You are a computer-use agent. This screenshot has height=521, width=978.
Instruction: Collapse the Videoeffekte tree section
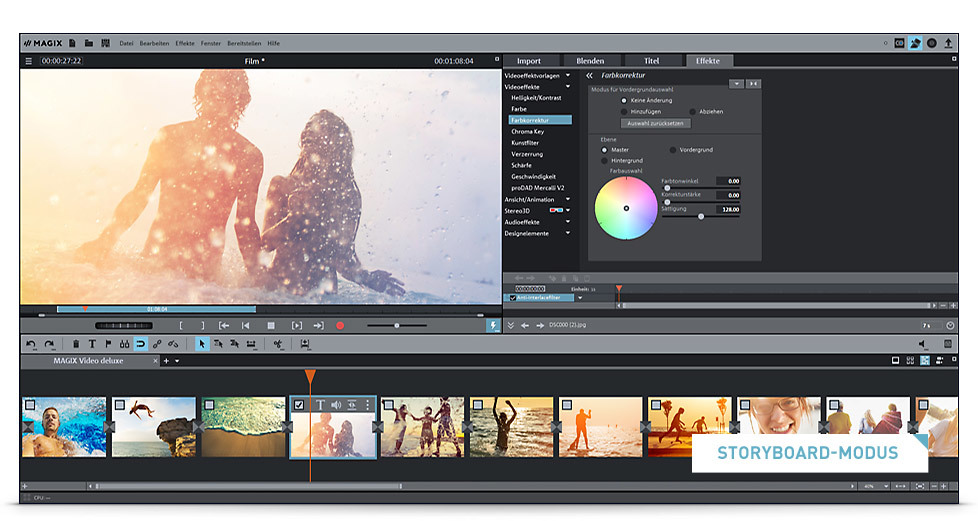pyautogui.click(x=568, y=86)
